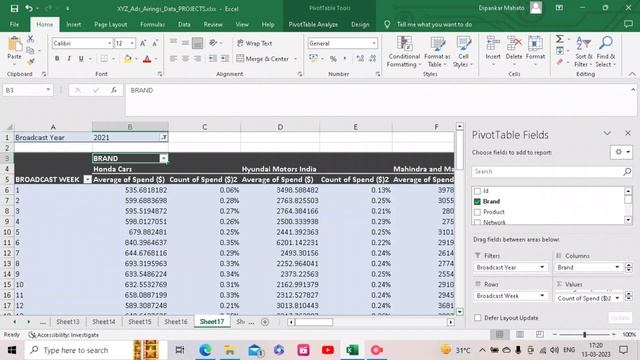Image resolution: width=640 pixels, height=360 pixels.
Task: Expand Brand field in Columns area
Action: point(617,267)
